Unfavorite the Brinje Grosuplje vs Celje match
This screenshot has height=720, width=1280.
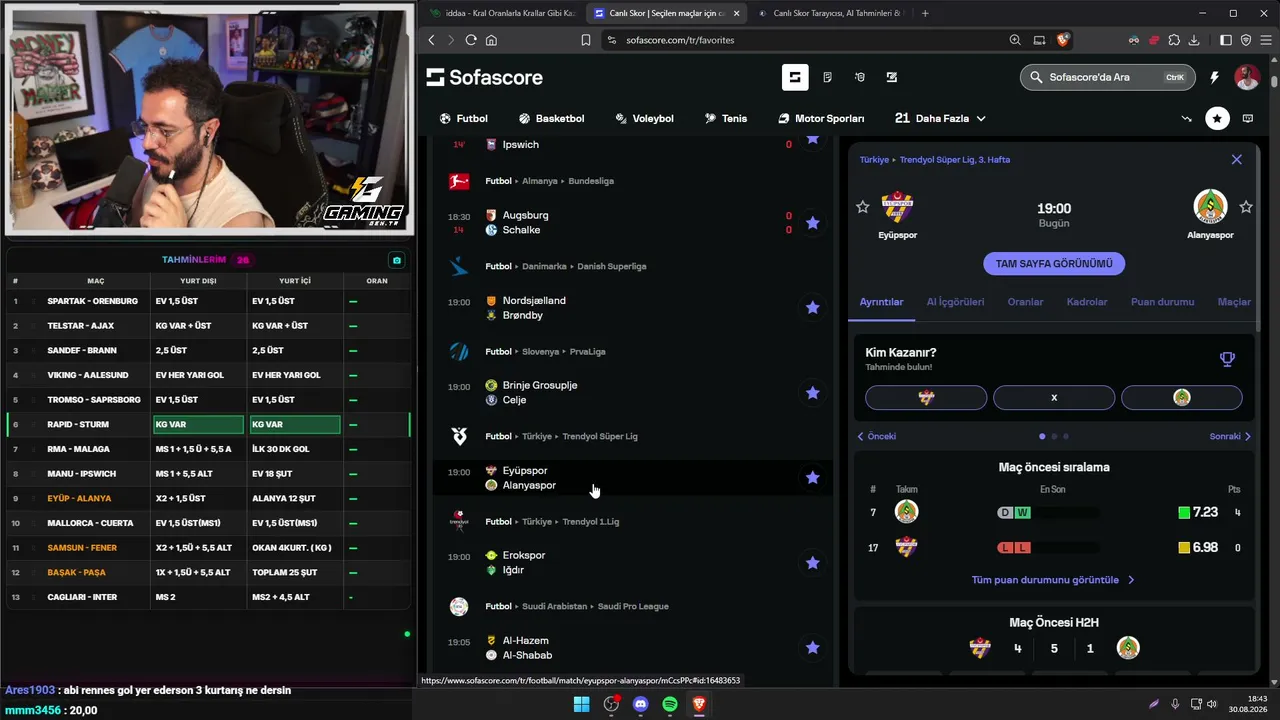(x=812, y=393)
